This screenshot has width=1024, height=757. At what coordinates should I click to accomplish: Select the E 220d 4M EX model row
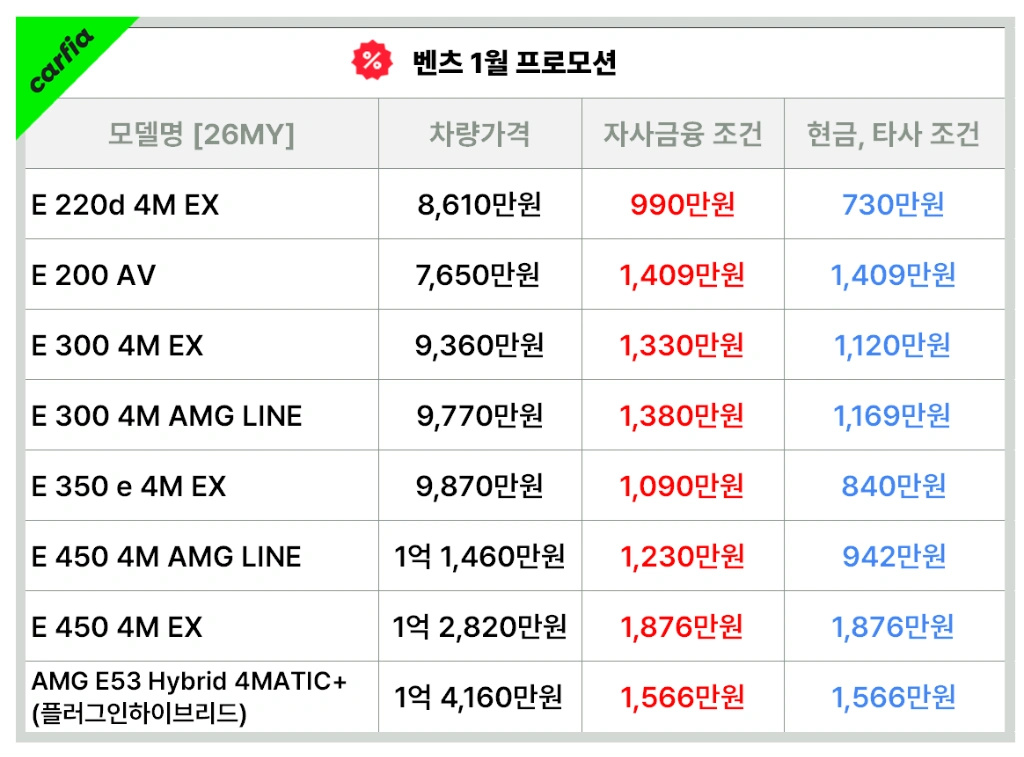515,204
